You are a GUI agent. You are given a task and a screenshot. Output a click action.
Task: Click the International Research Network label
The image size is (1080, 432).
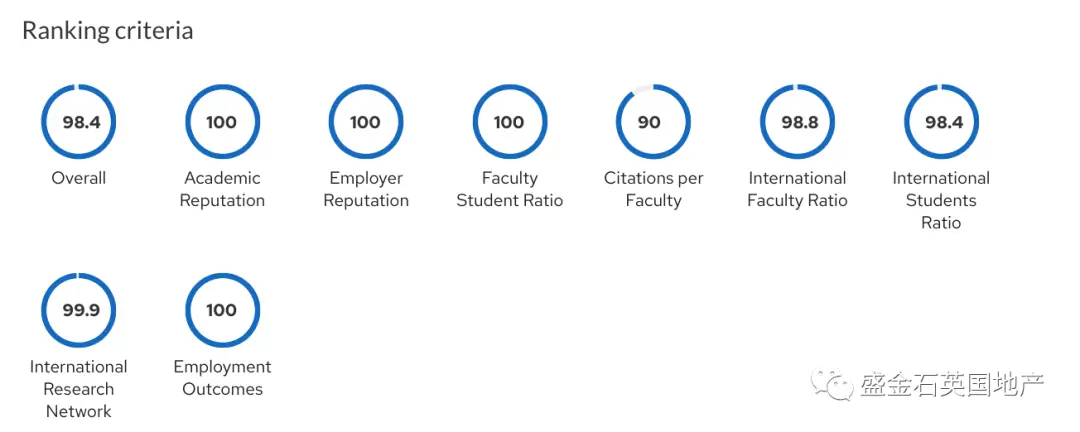pyautogui.click(x=79, y=389)
